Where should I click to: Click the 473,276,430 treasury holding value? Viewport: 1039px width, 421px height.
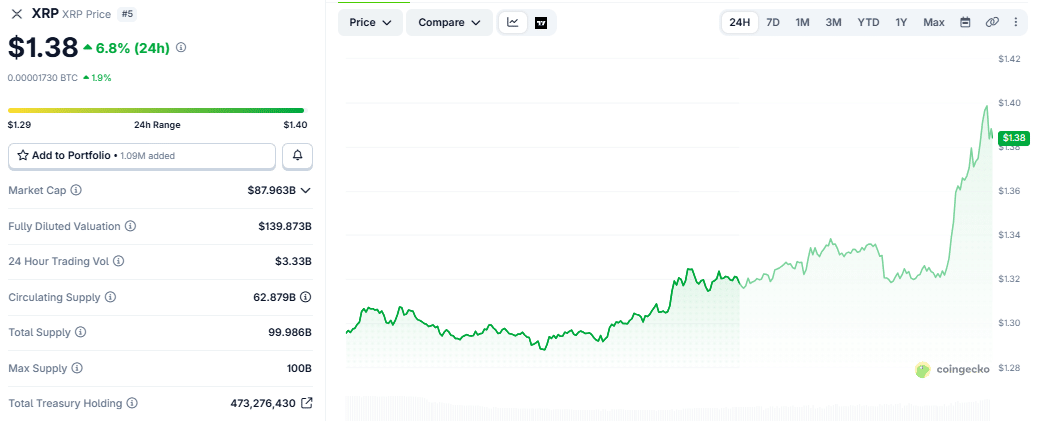(x=263, y=403)
